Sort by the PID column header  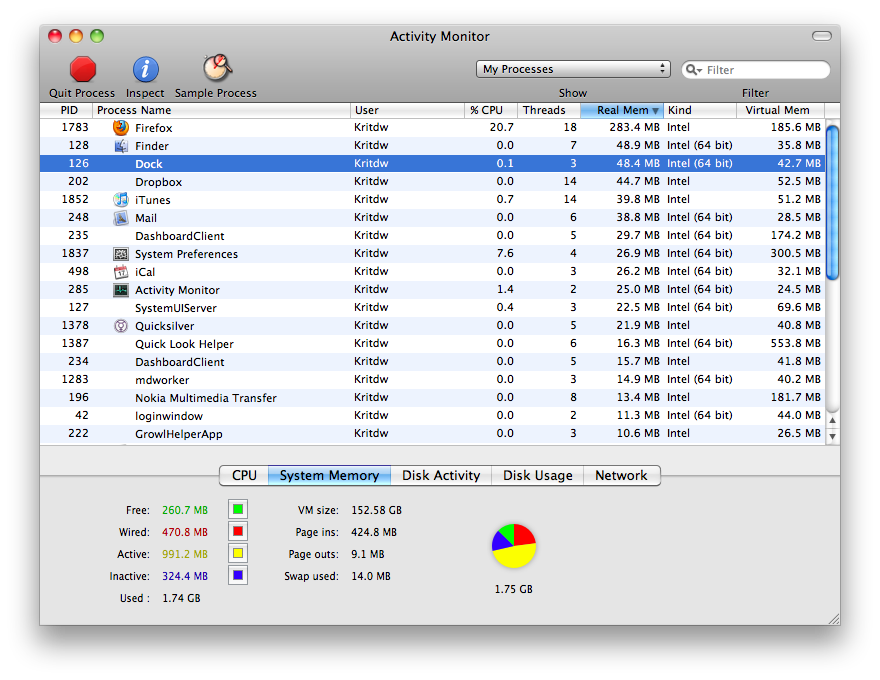coord(66,110)
